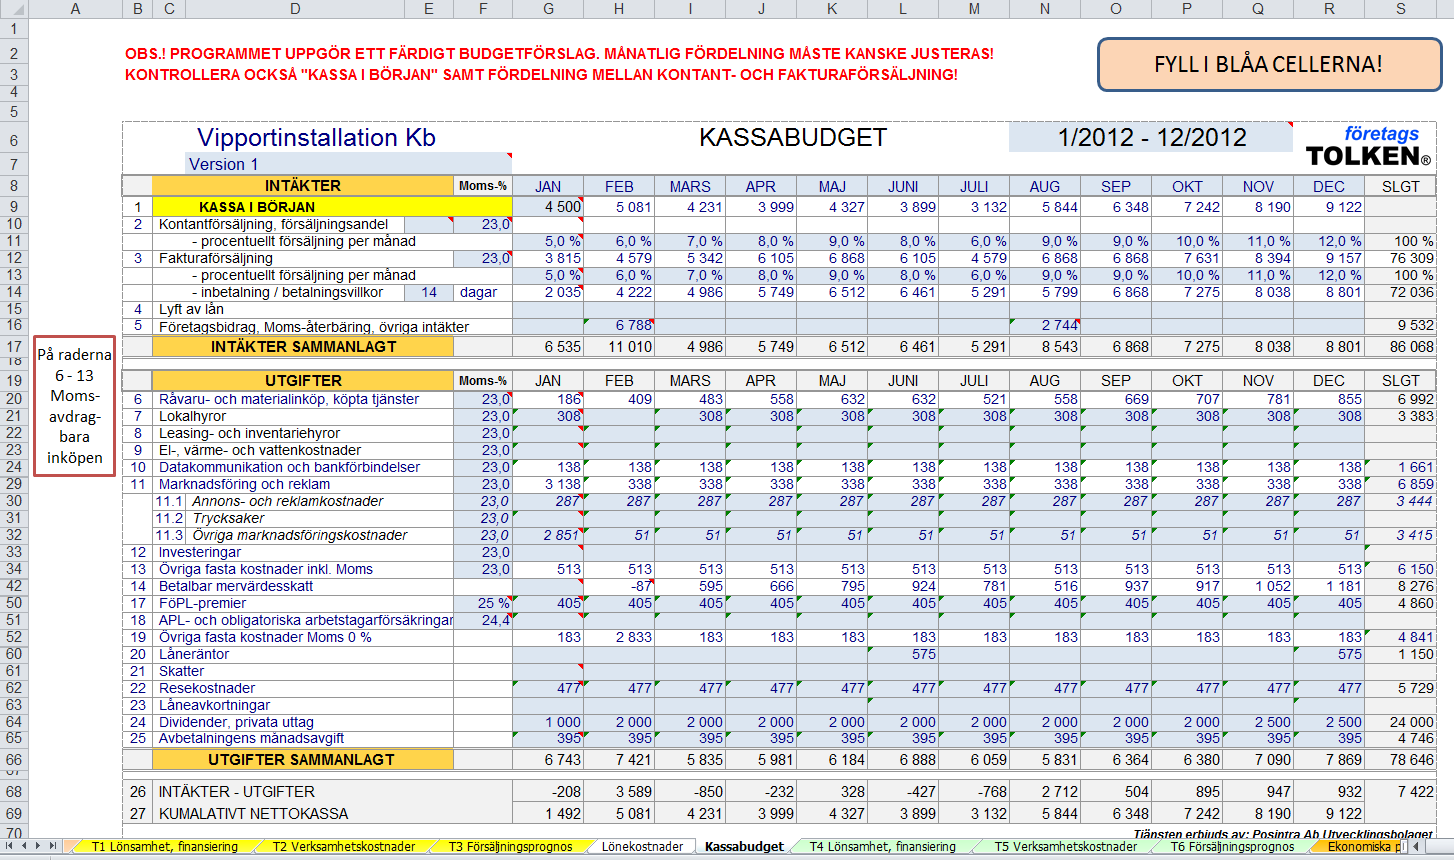Click Betalbar mervärdesskatt label
Viewport: 1454px width, 860px height.
[236, 586]
